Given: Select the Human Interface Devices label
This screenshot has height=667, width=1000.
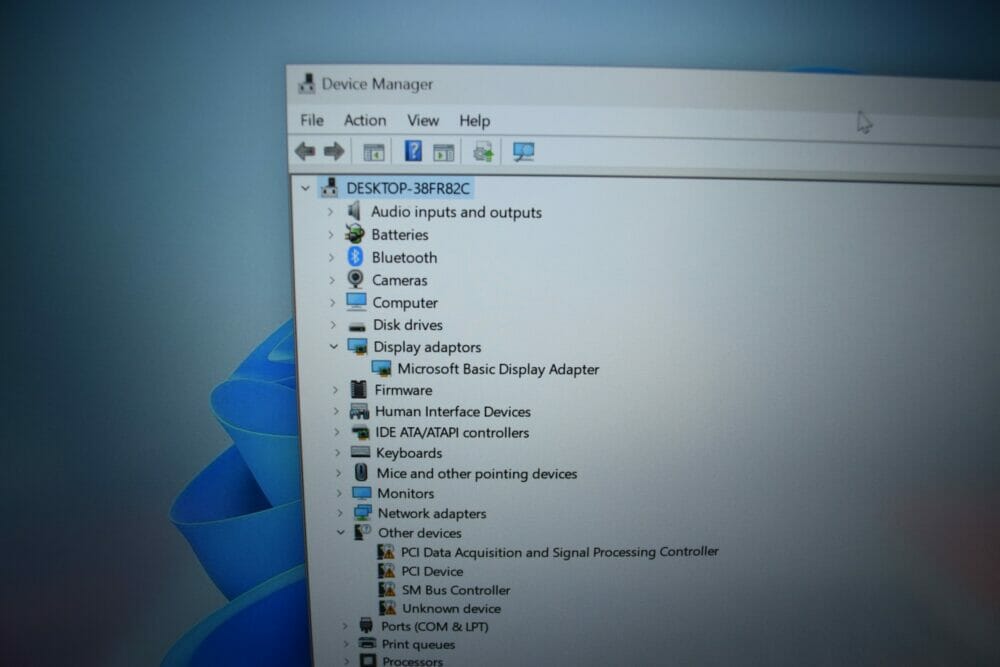Looking at the screenshot, I should [453, 411].
